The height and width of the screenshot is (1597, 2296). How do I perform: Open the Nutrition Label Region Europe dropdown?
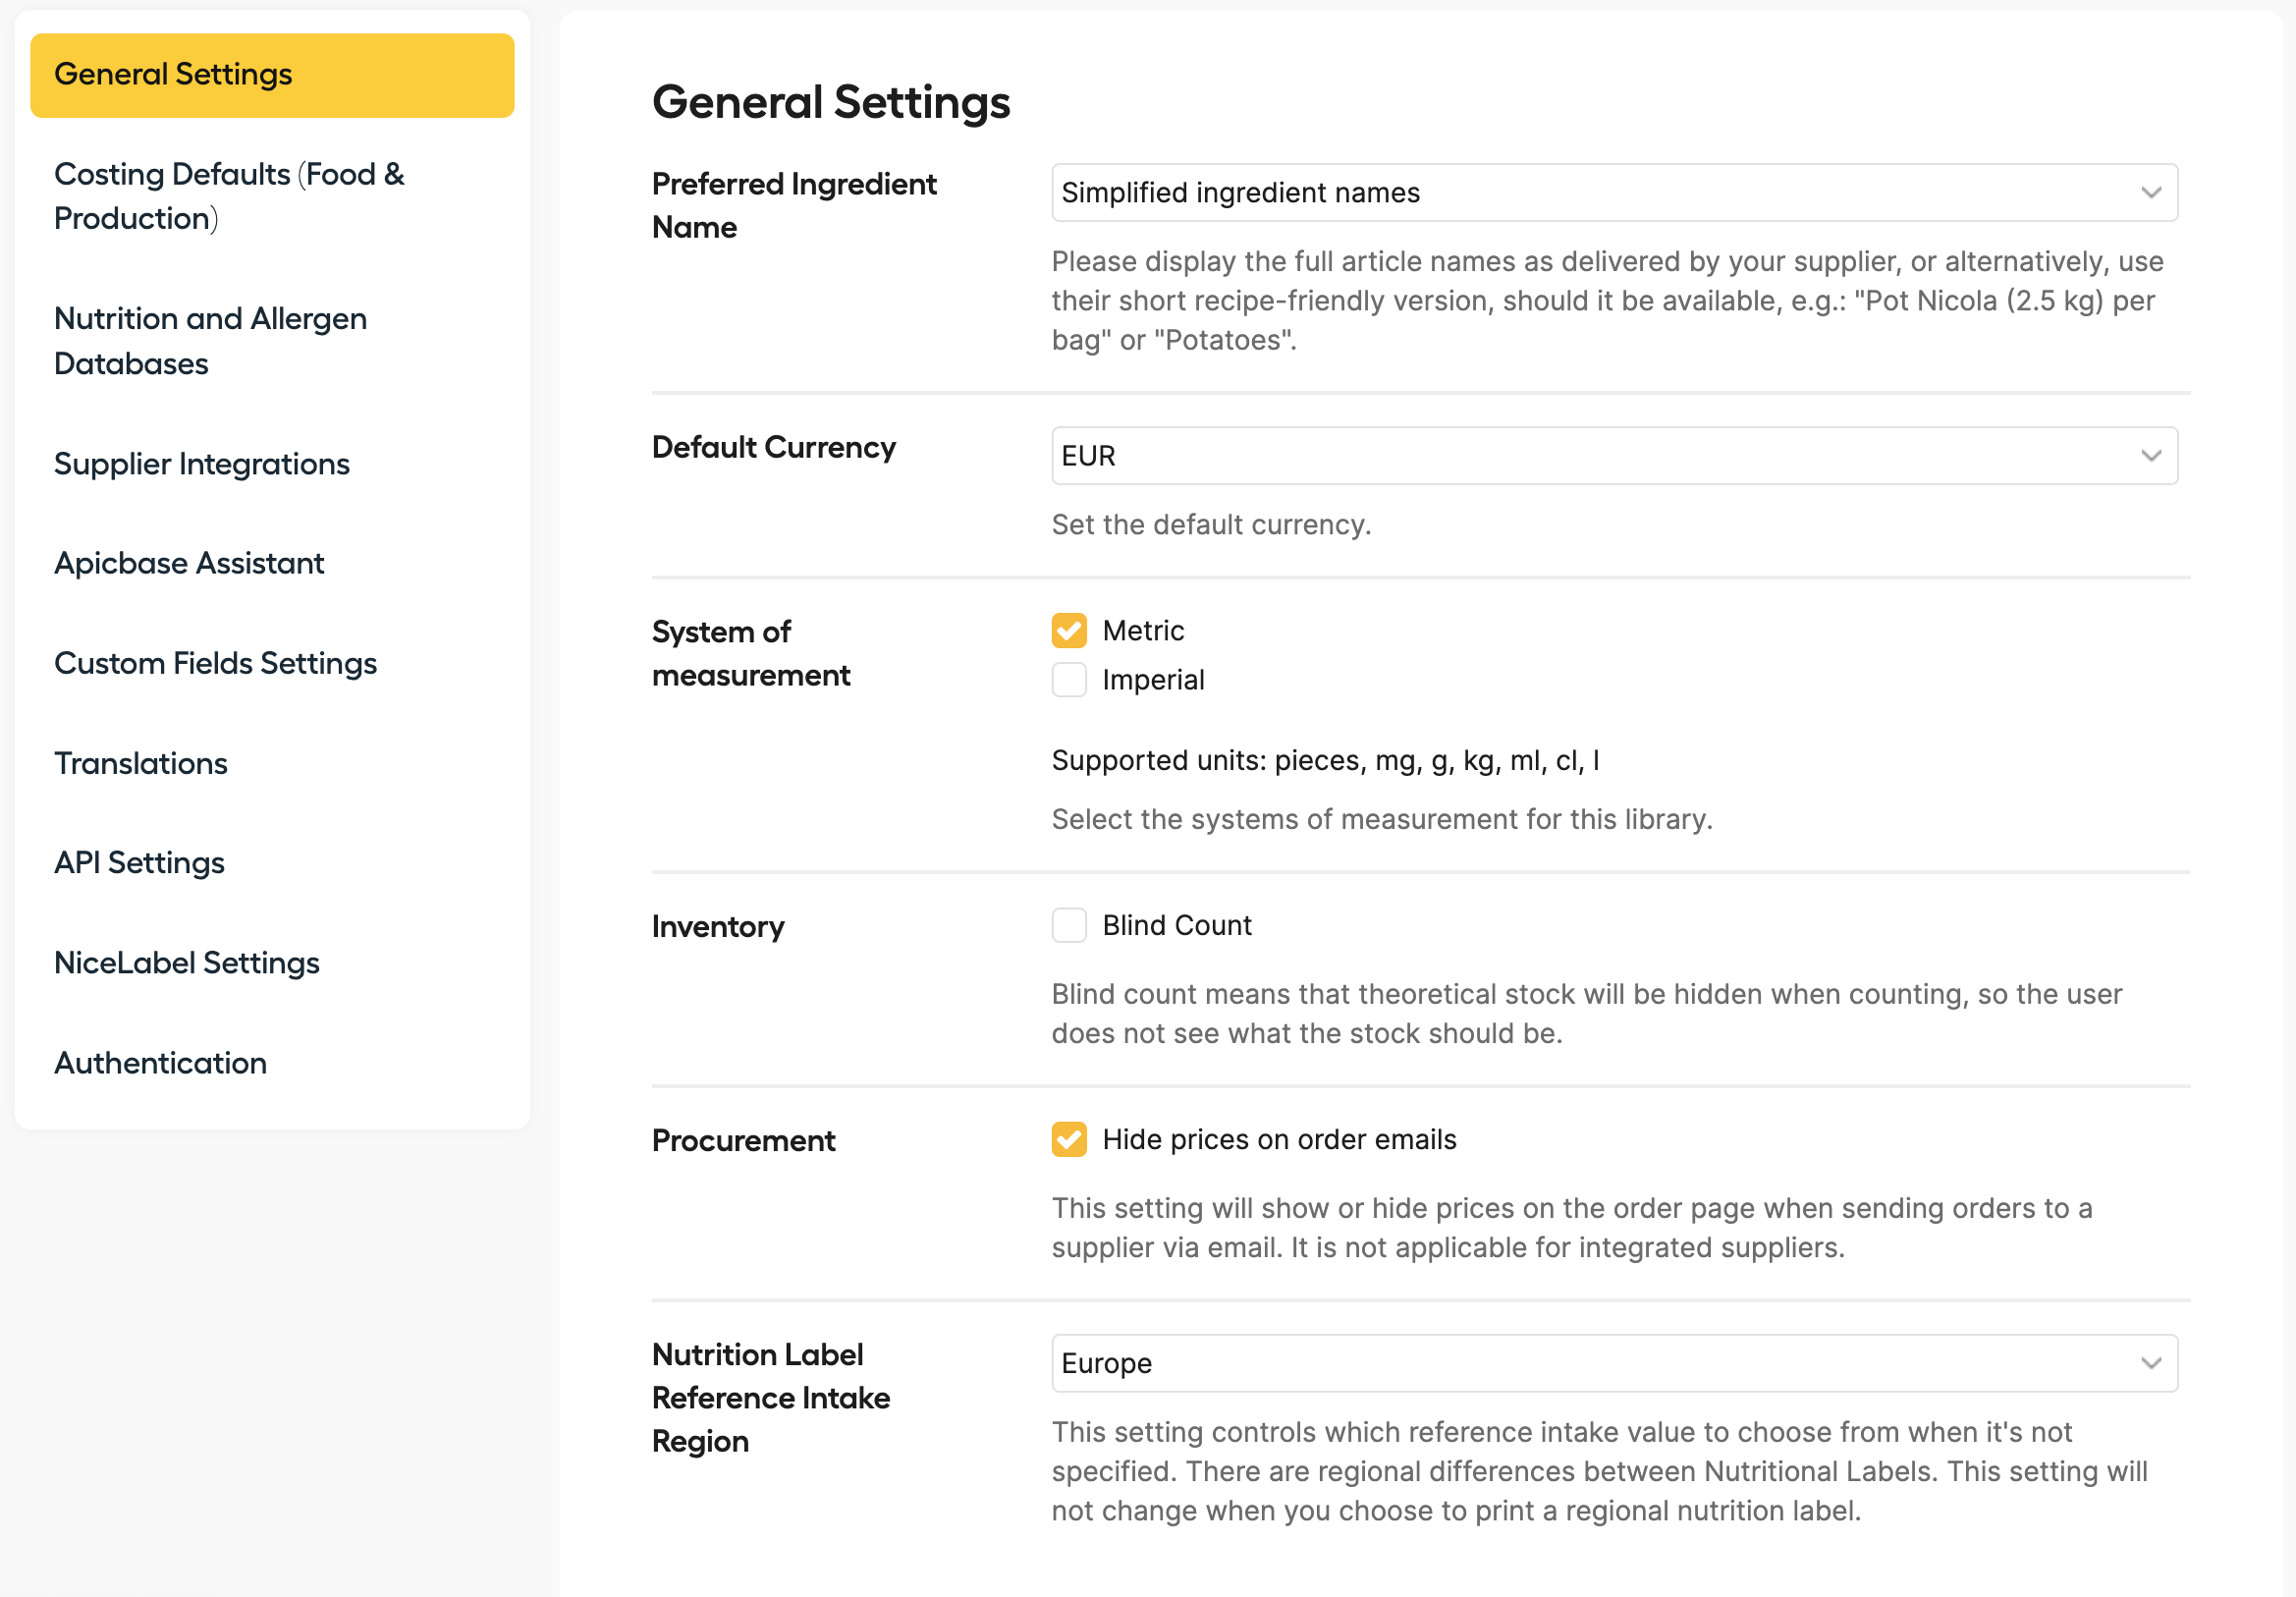pyautogui.click(x=1614, y=1363)
